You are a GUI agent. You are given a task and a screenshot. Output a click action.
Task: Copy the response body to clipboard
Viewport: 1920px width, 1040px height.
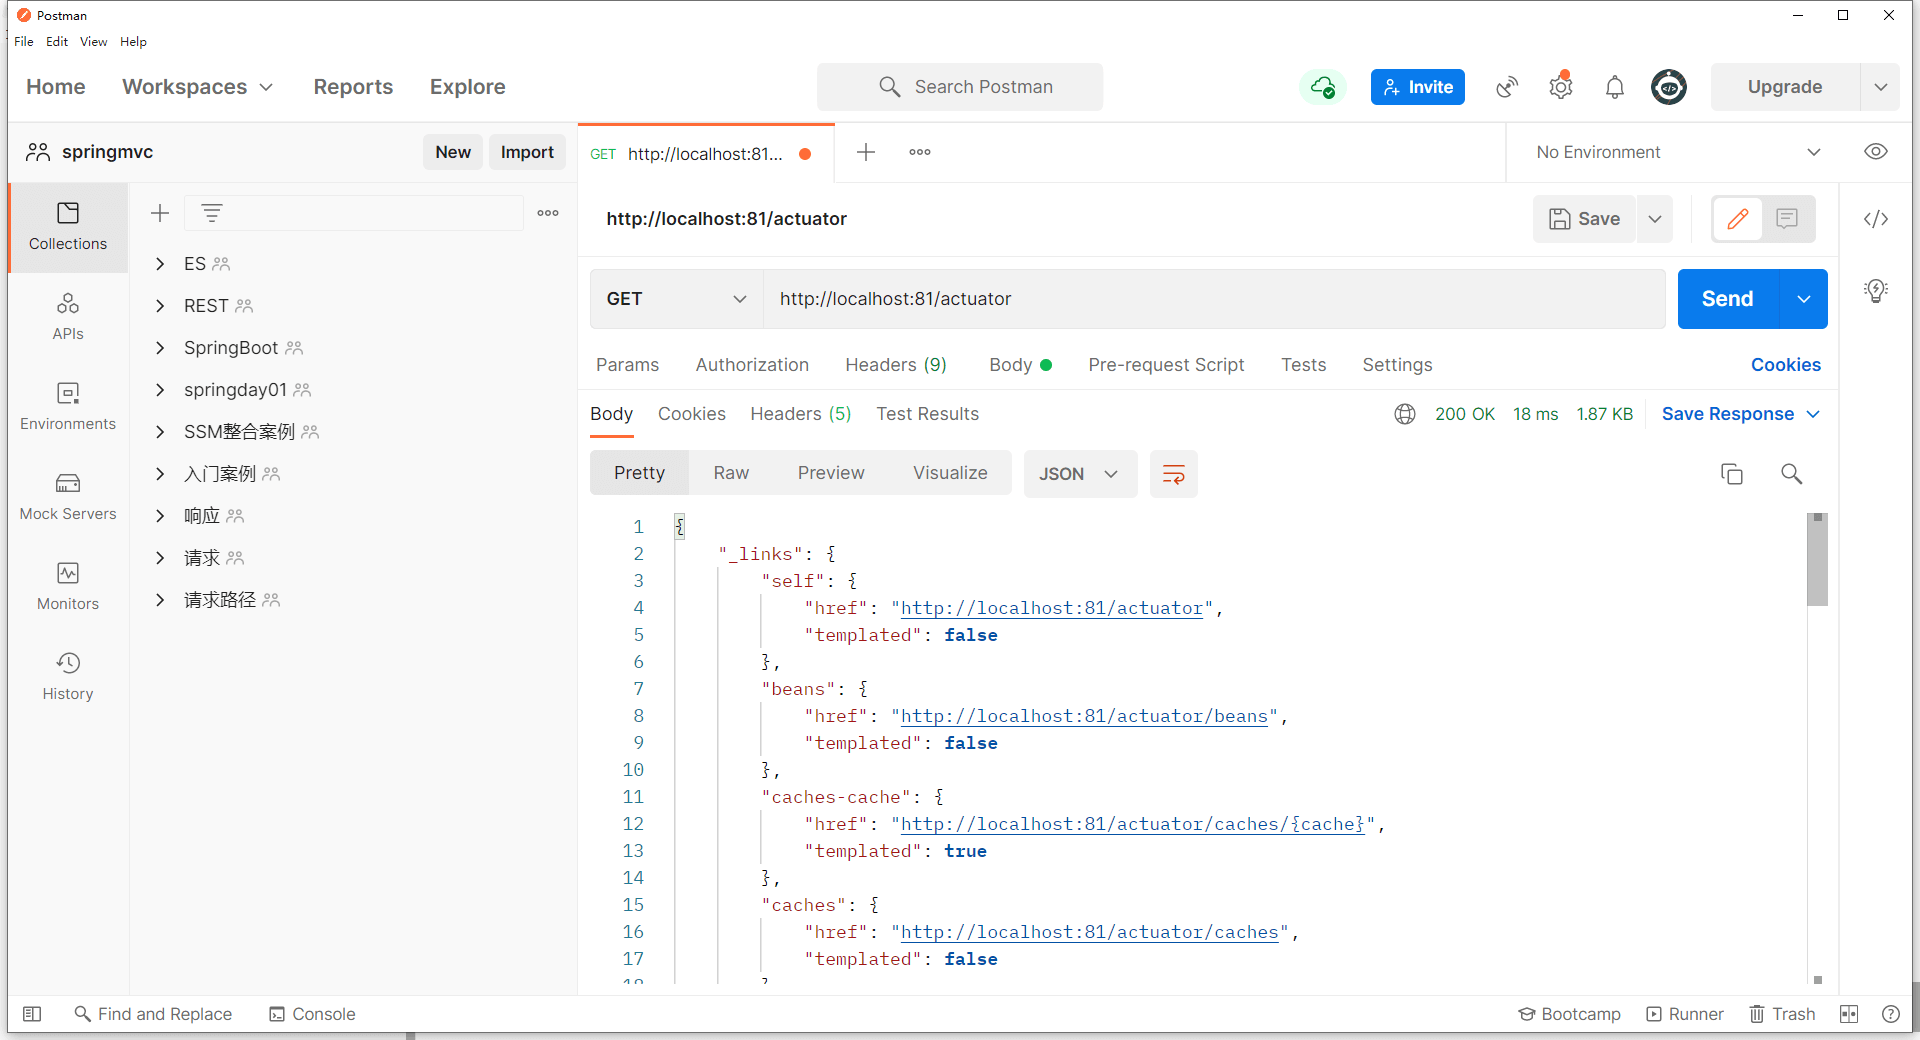1732,474
